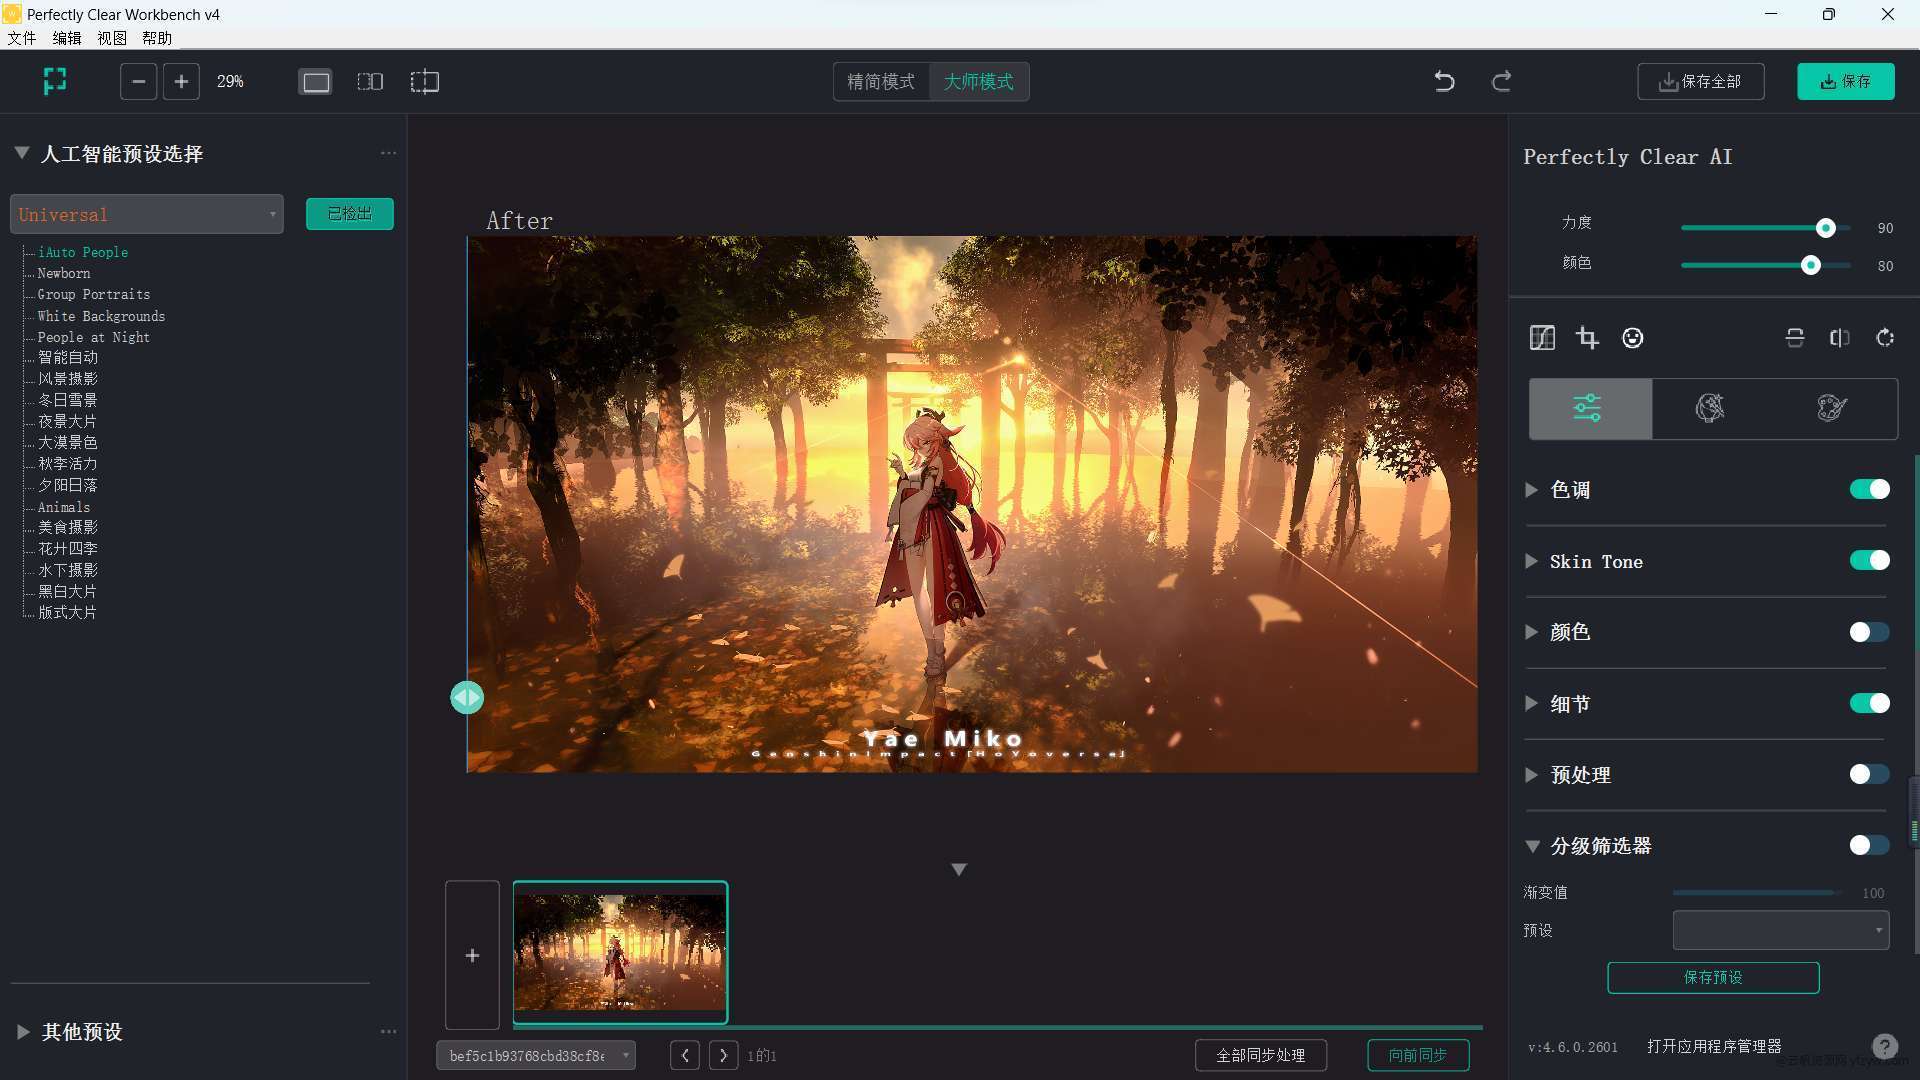Click the before/after split handle
This screenshot has width=1920, height=1080.
(467, 697)
